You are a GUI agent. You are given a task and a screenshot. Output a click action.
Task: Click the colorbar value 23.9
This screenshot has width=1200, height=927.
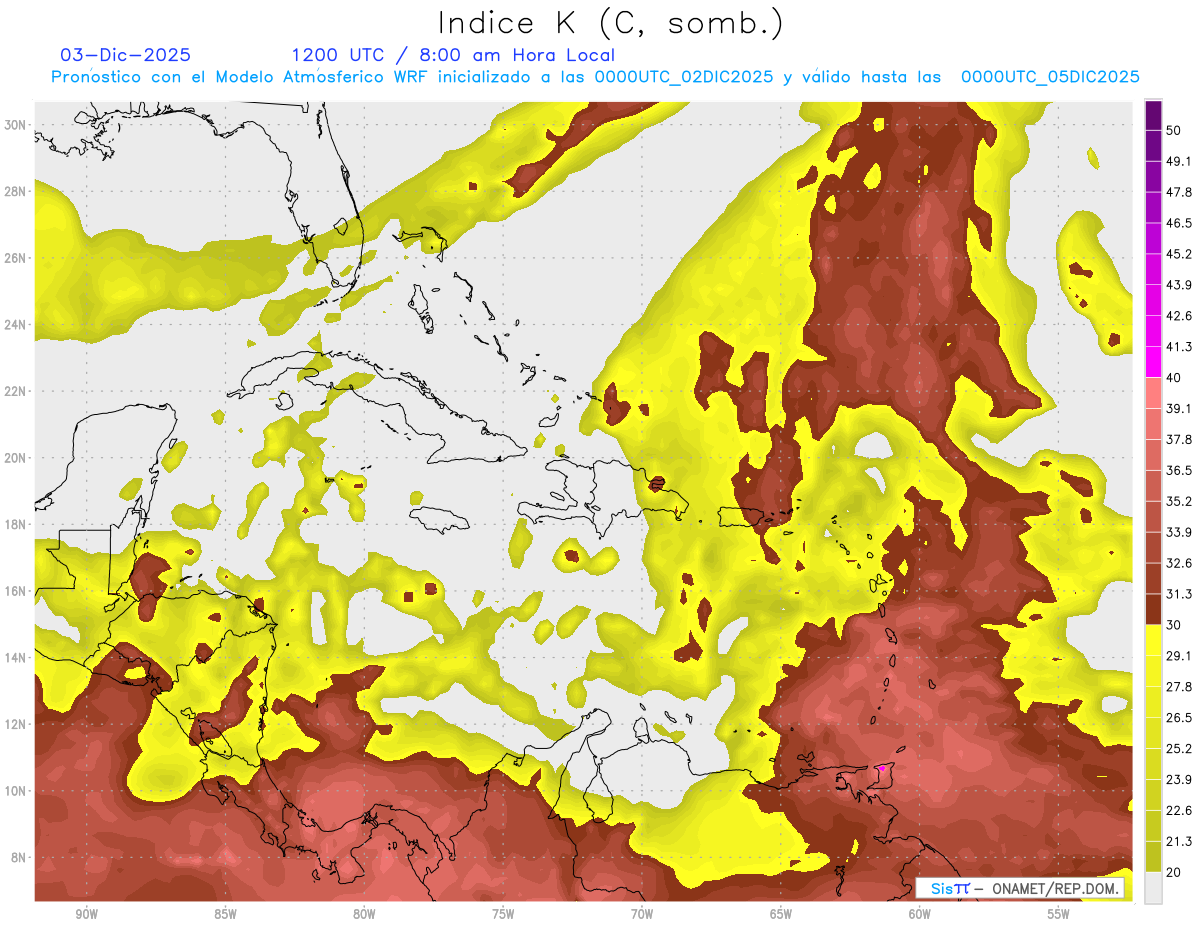1179,779
